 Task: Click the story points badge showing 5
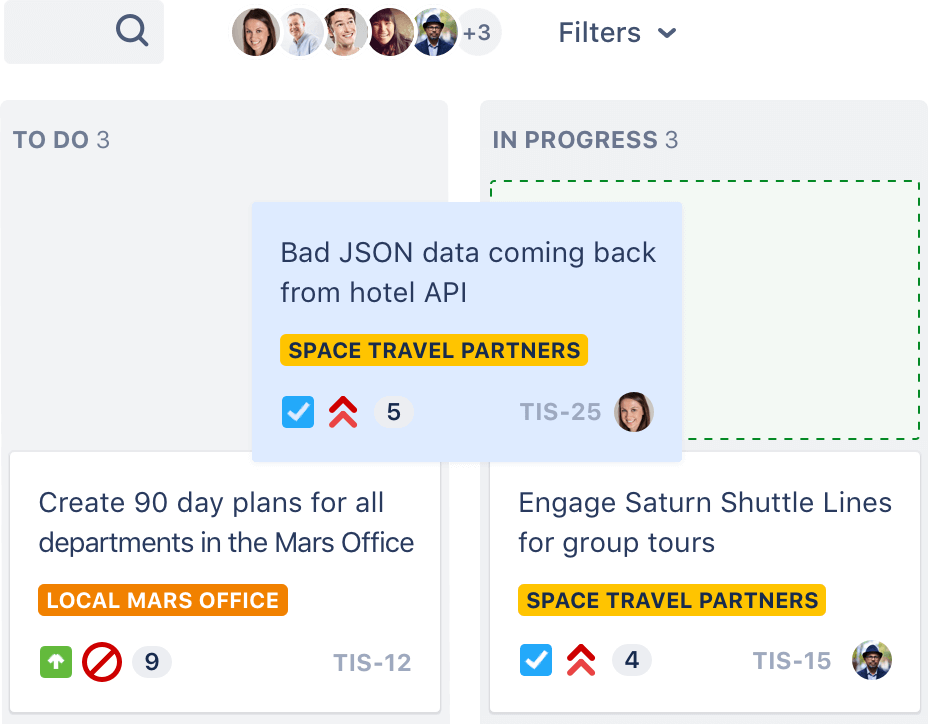pyautogui.click(x=394, y=412)
